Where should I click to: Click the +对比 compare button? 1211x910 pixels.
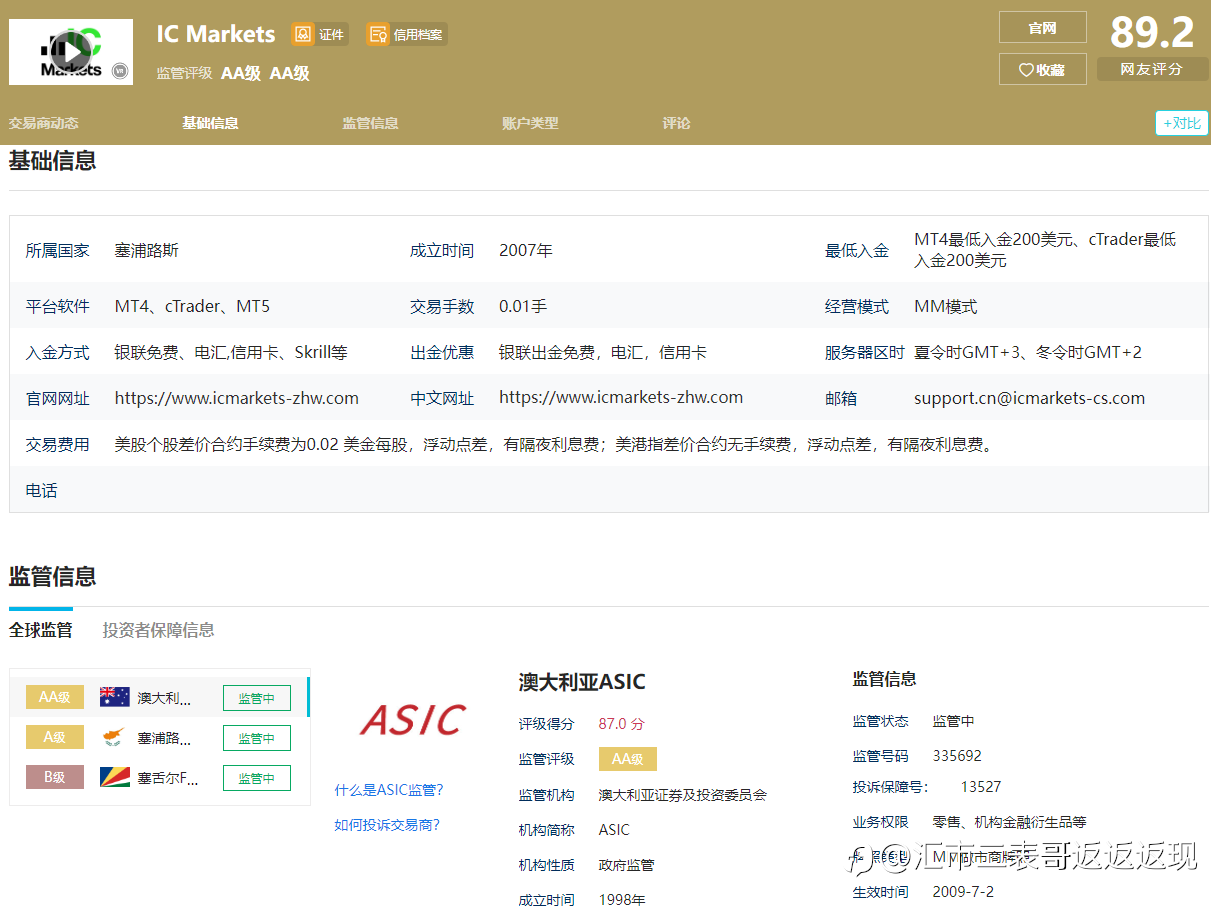(1181, 123)
